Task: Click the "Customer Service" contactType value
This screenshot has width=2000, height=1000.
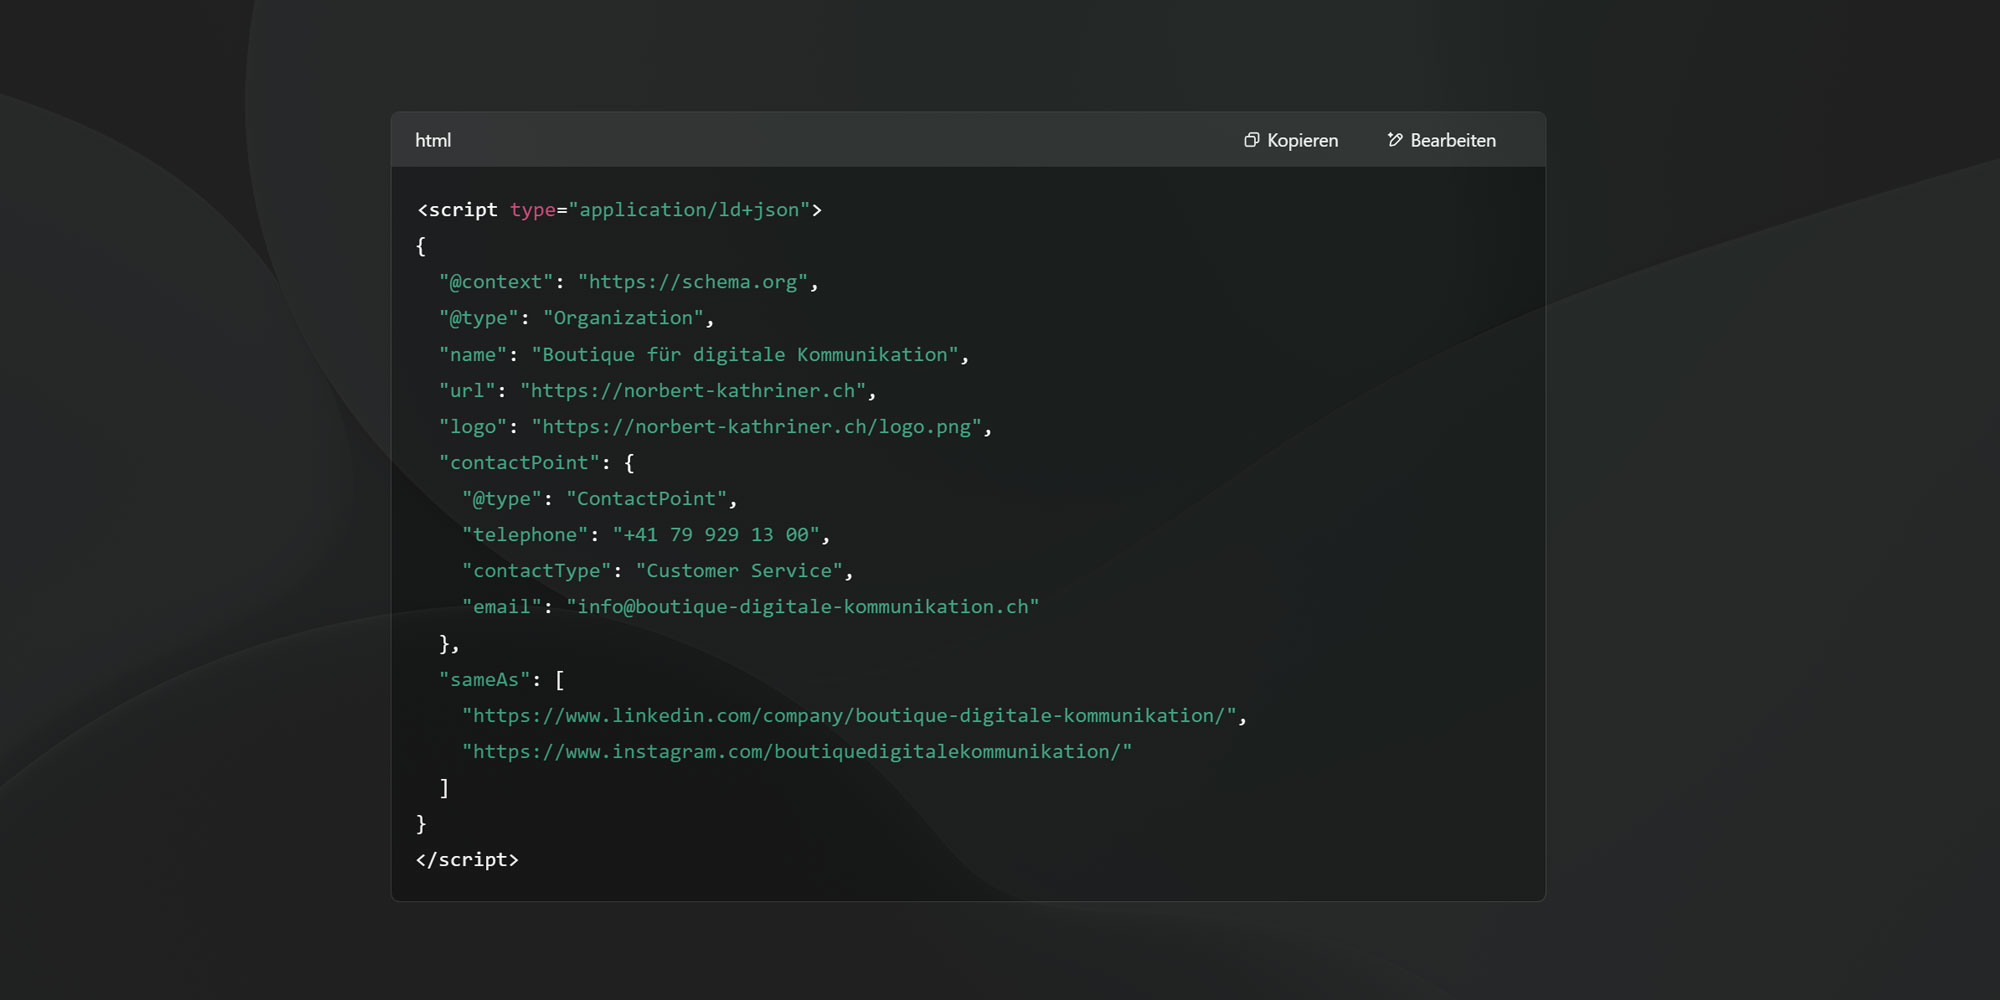Action: click(x=738, y=571)
